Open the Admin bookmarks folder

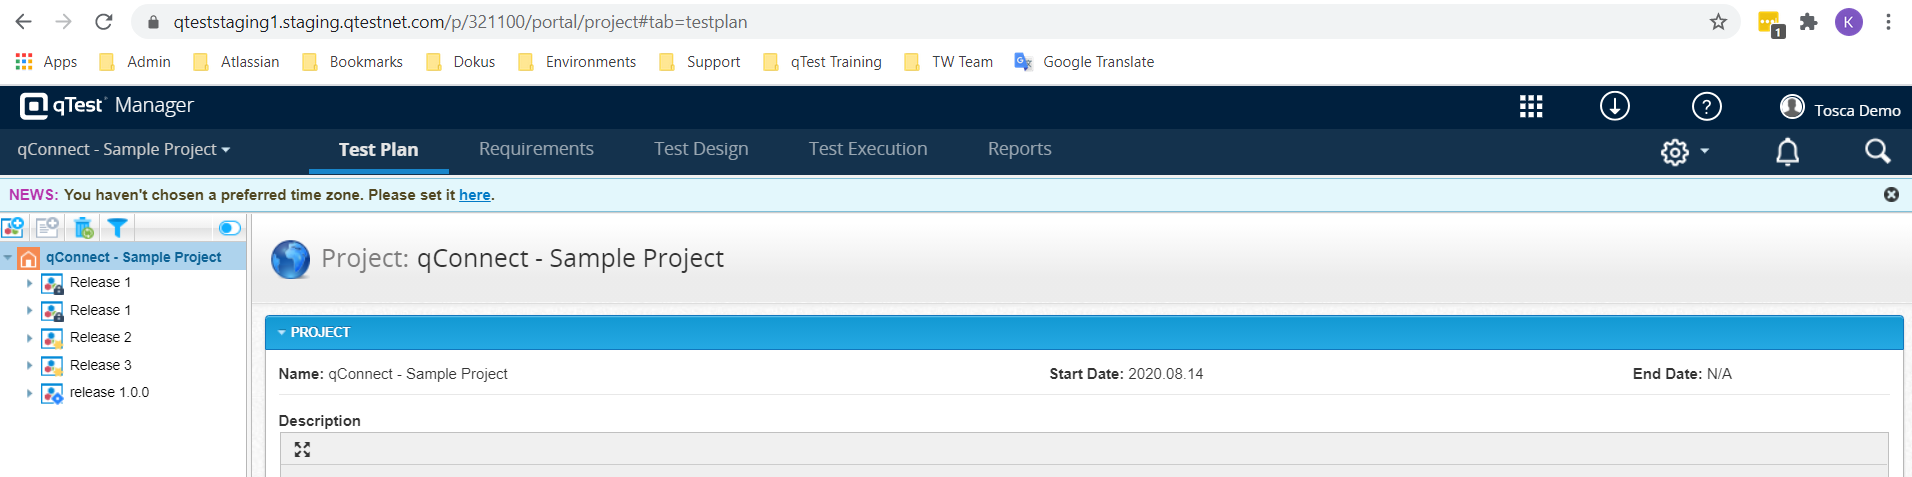point(135,62)
